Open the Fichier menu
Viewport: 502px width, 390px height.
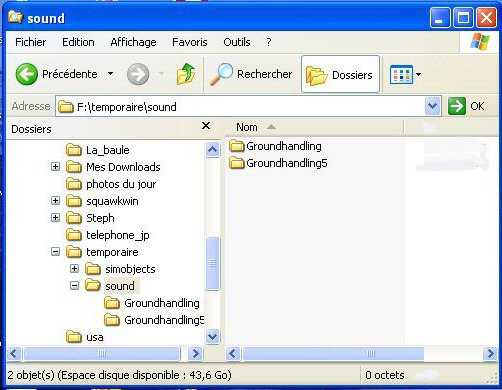click(31, 42)
